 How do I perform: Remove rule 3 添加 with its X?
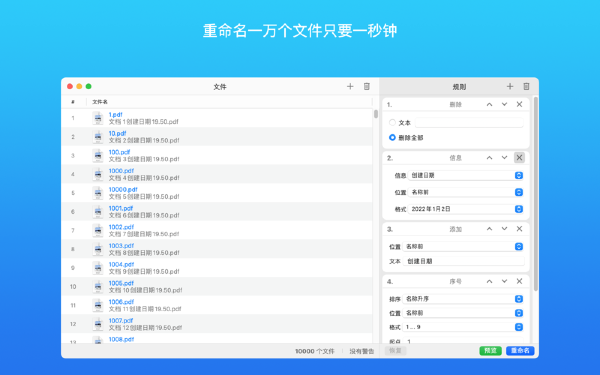coord(519,229)
